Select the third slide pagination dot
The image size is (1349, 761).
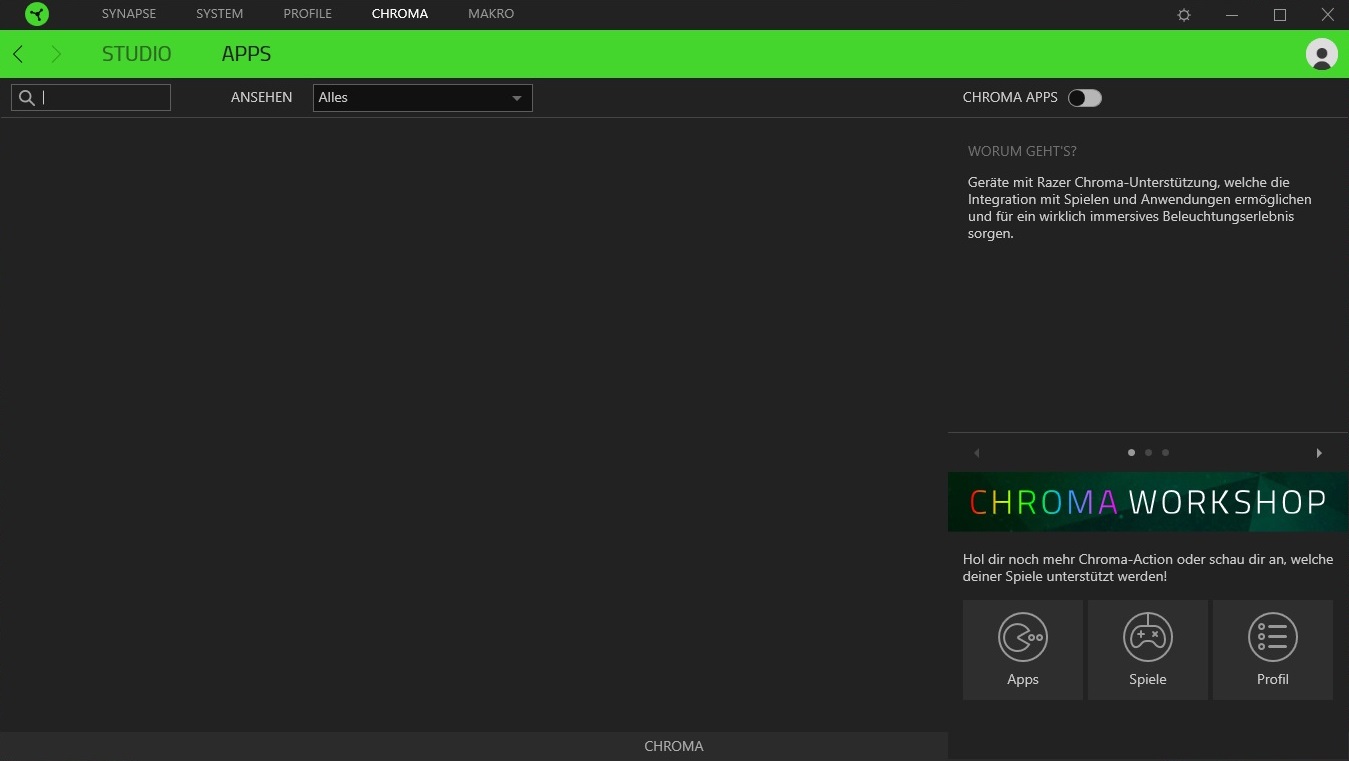(1165, 453)
